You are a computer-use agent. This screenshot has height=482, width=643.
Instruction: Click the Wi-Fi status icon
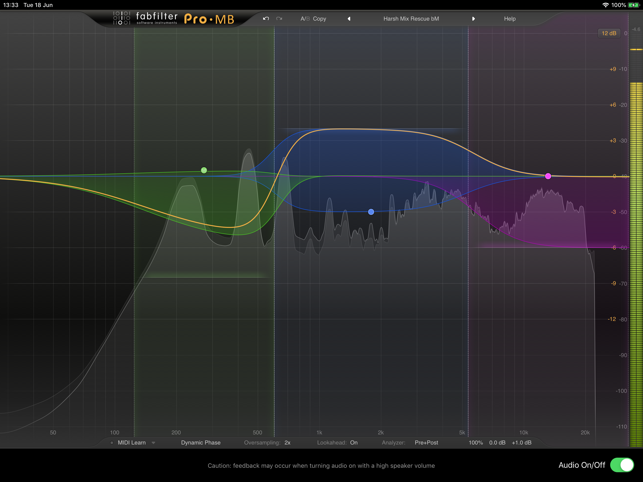tap(605, 5)
